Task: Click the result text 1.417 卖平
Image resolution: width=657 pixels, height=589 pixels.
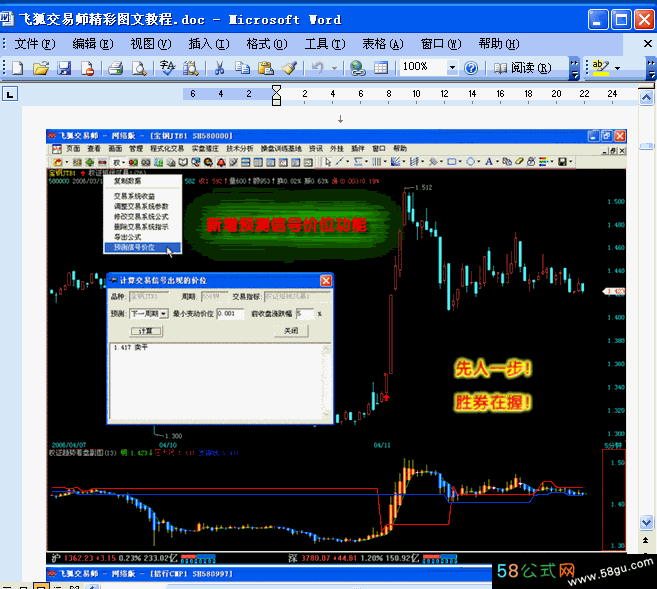Action: [x=131, y=348]
